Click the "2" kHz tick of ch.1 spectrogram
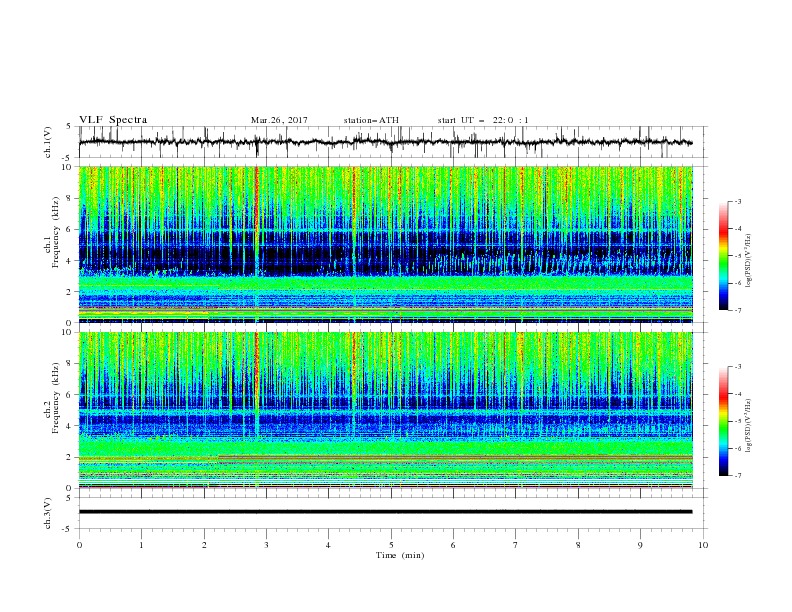This screenshot has width=792, height=612. [69, 291]
